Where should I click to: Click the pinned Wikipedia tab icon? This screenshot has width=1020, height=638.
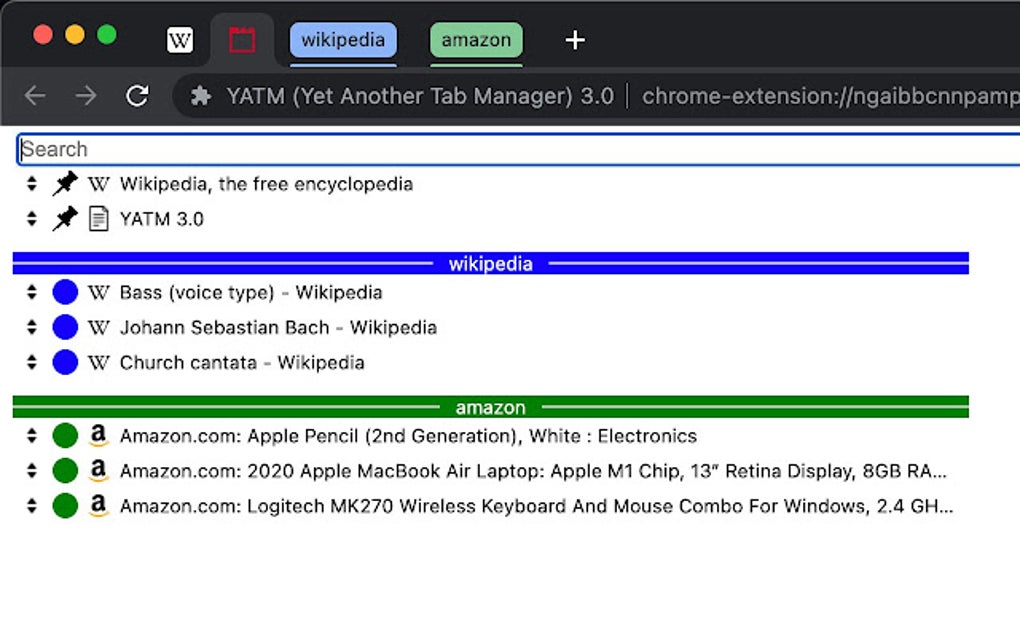pyautogui.click(x=180, y=40)
